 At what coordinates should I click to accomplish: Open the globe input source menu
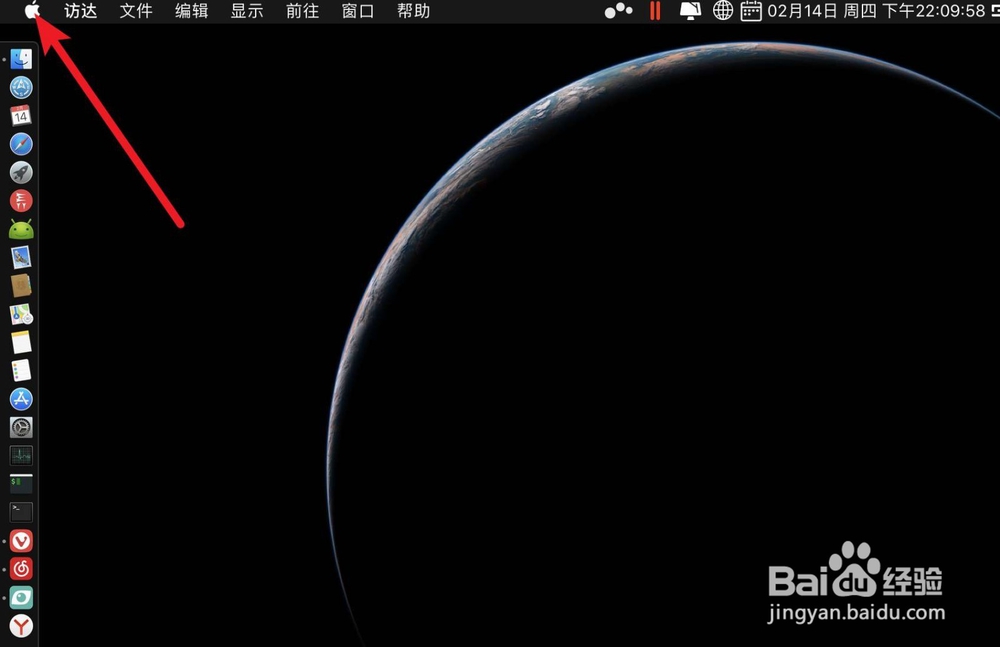point(723,11)
